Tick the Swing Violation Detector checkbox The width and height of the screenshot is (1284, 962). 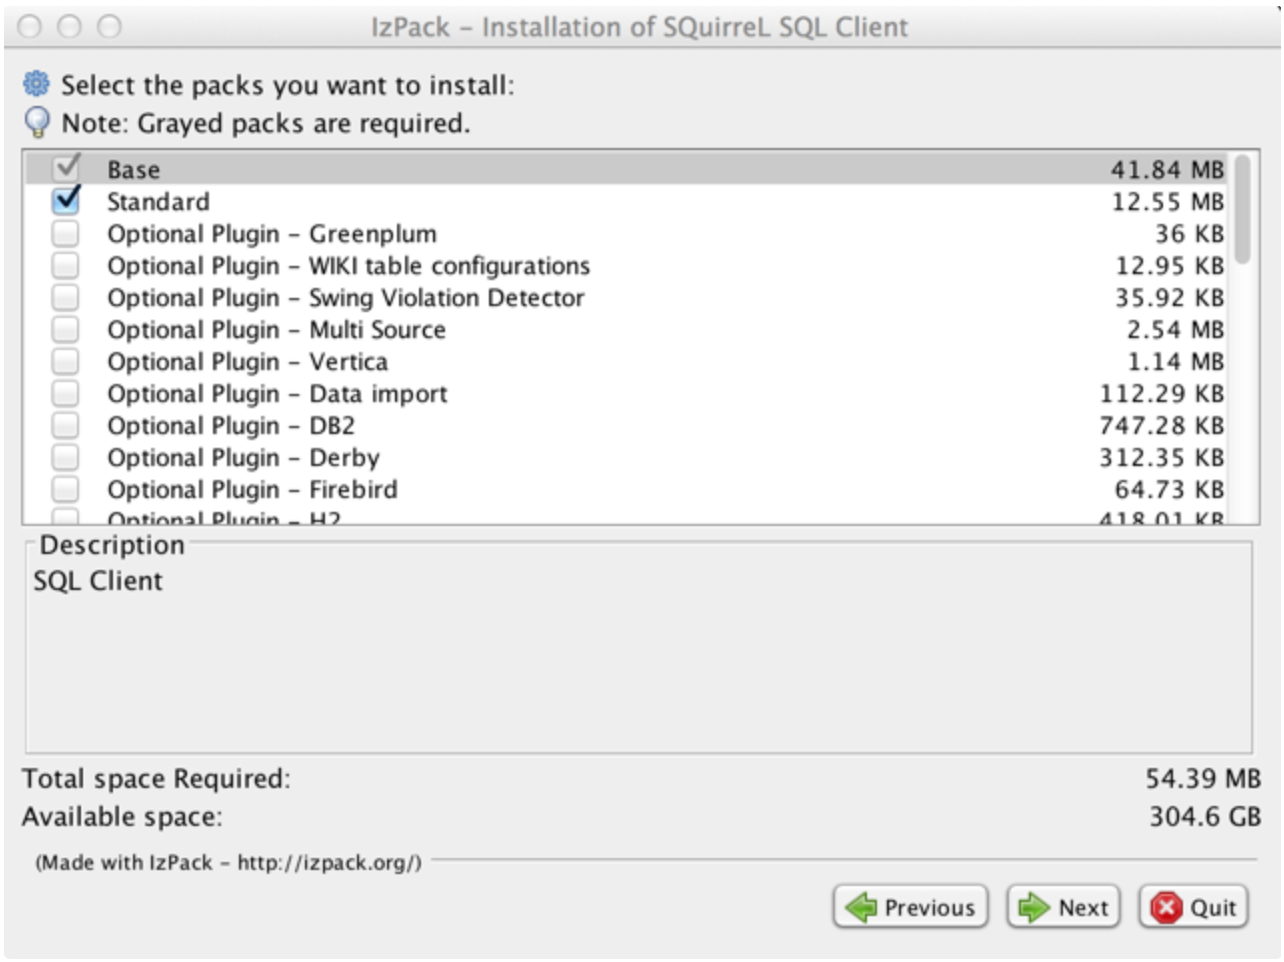(x=66, y=297)
